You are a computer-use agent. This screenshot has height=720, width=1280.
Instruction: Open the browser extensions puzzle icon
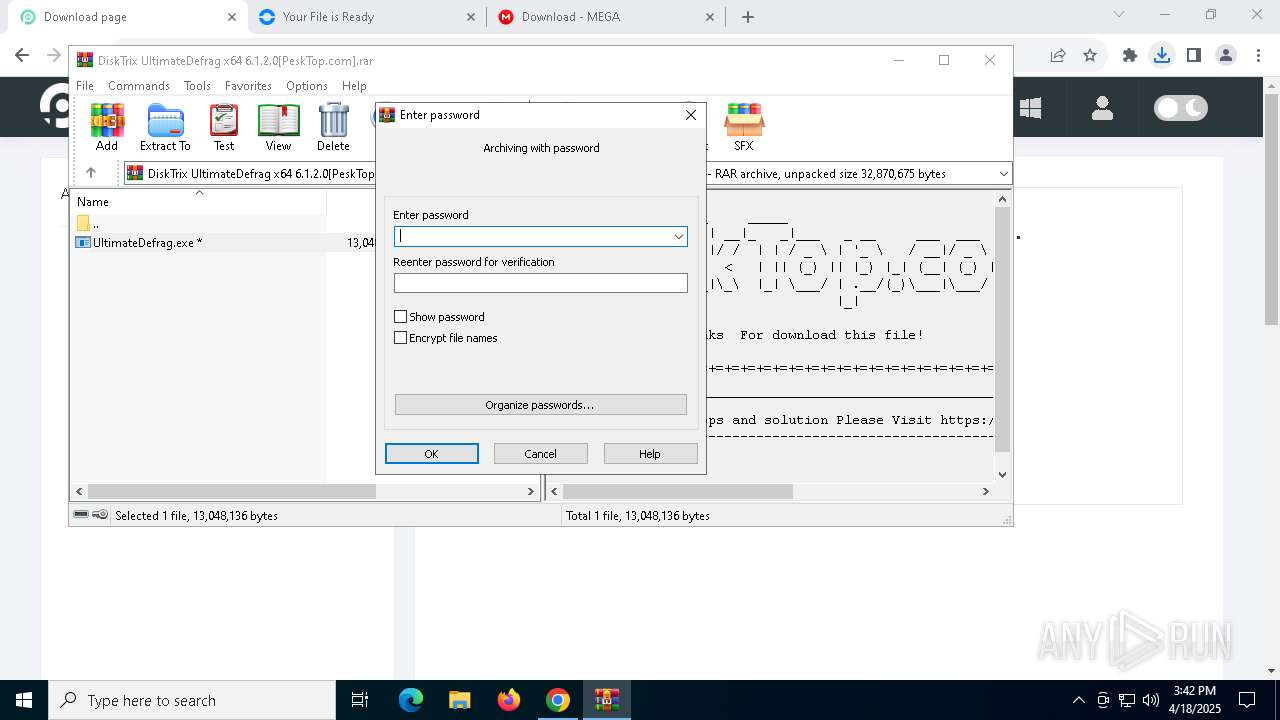point(1130,56)
